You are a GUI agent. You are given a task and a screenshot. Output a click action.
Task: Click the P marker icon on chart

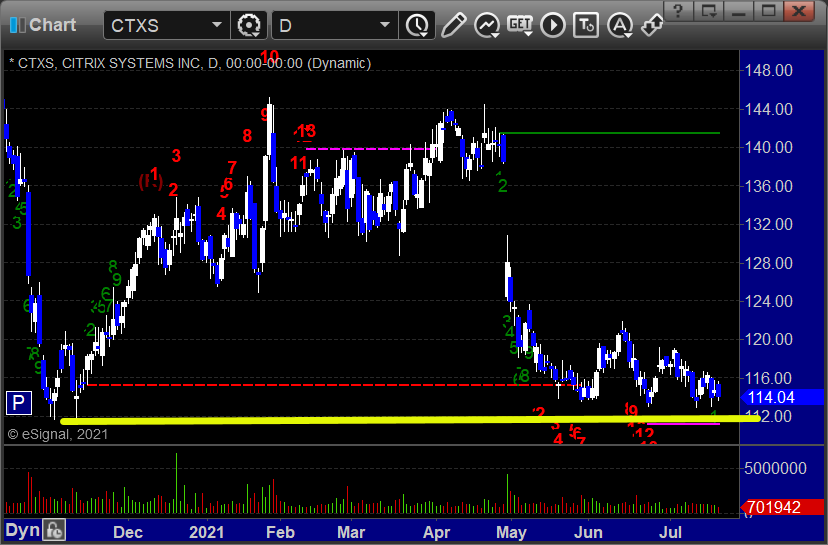coord(18,403)
